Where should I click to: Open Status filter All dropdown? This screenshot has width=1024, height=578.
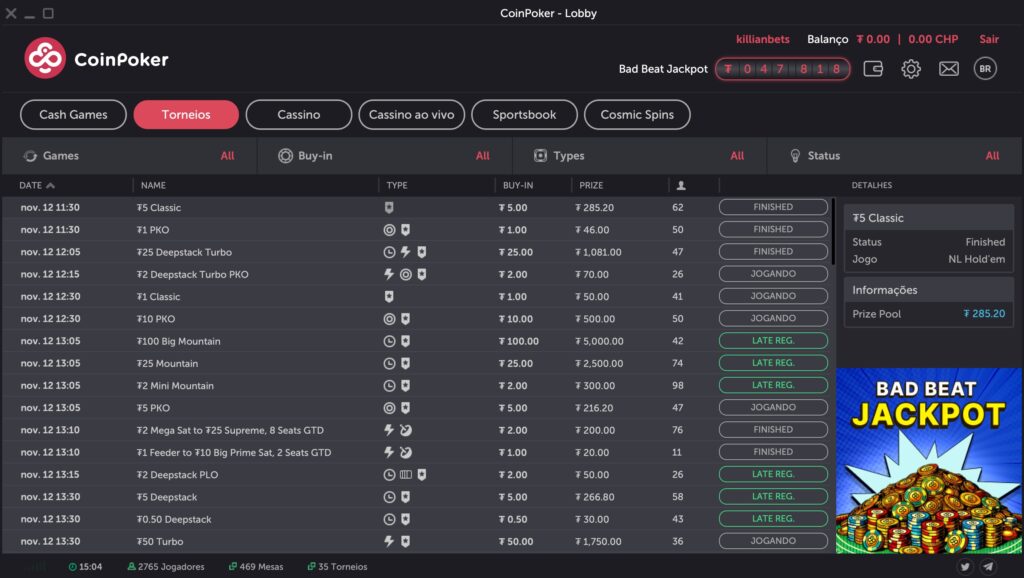pyautogui.click(x=993, y=155)
